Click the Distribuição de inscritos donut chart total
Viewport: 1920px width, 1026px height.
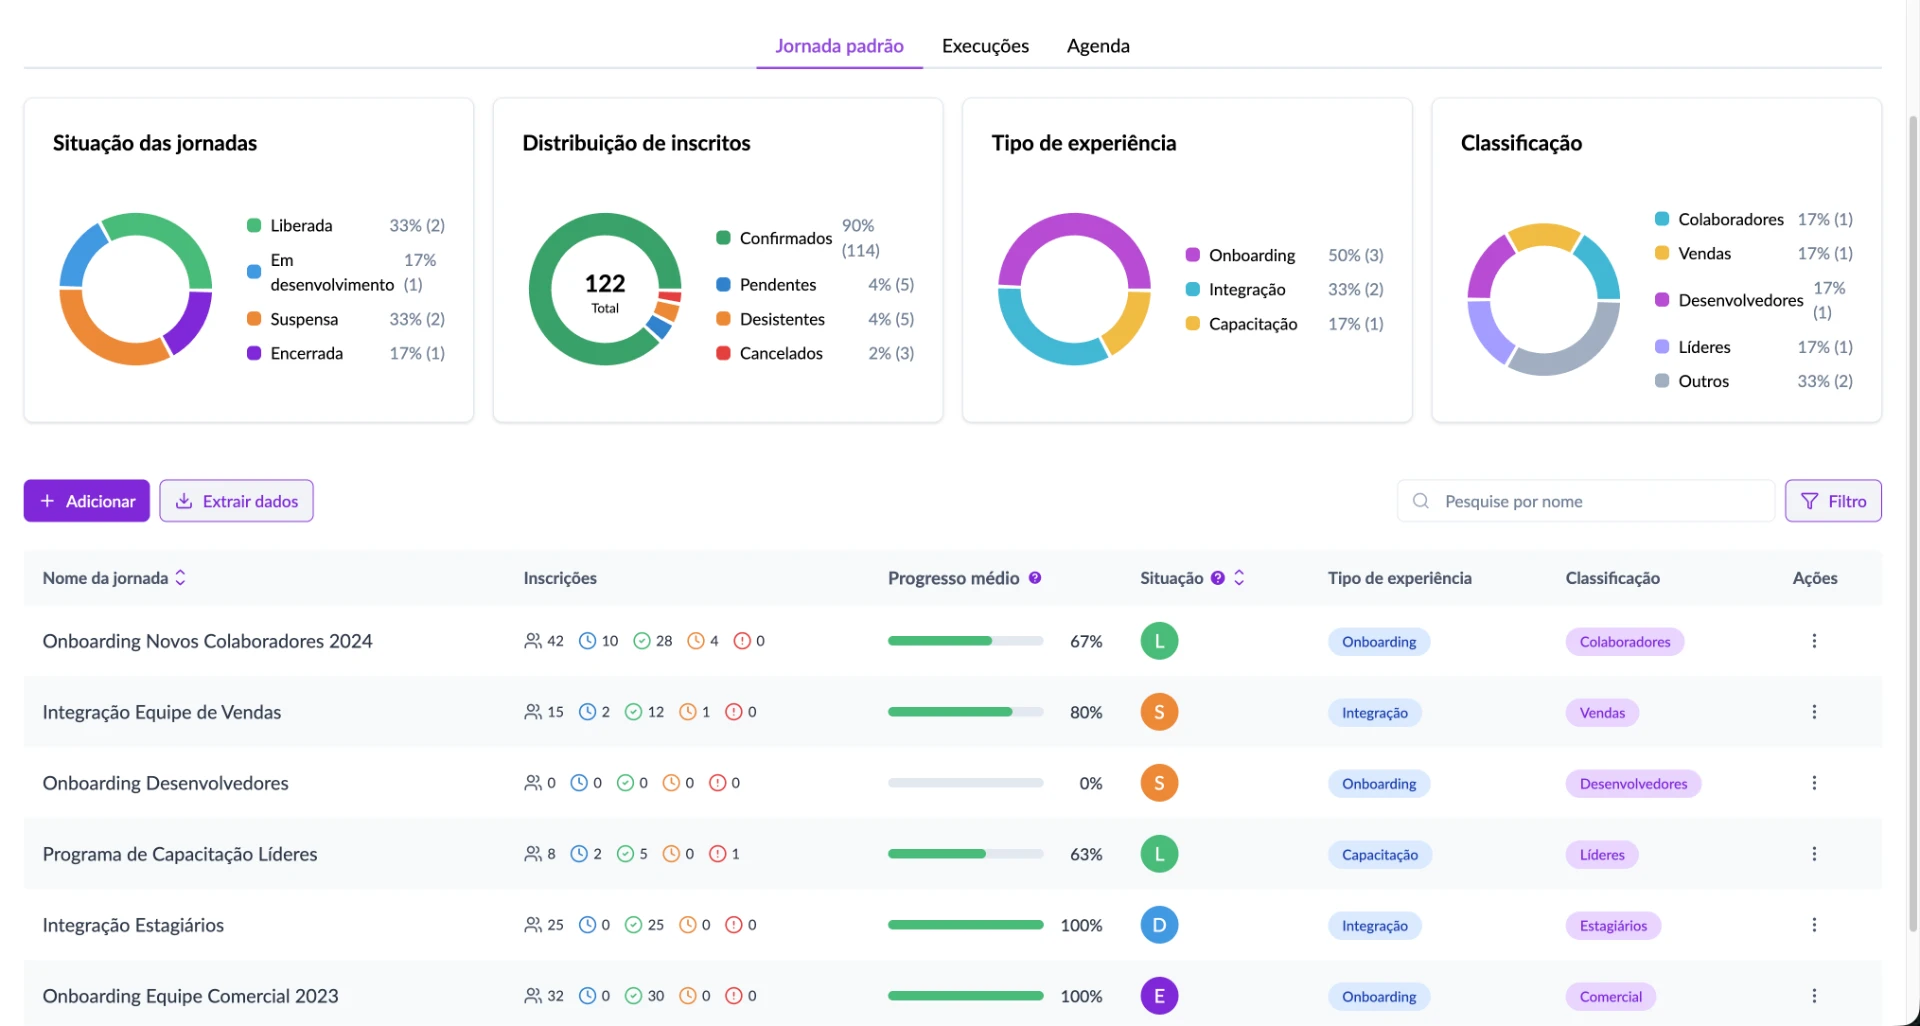click(x=605, y=292)
